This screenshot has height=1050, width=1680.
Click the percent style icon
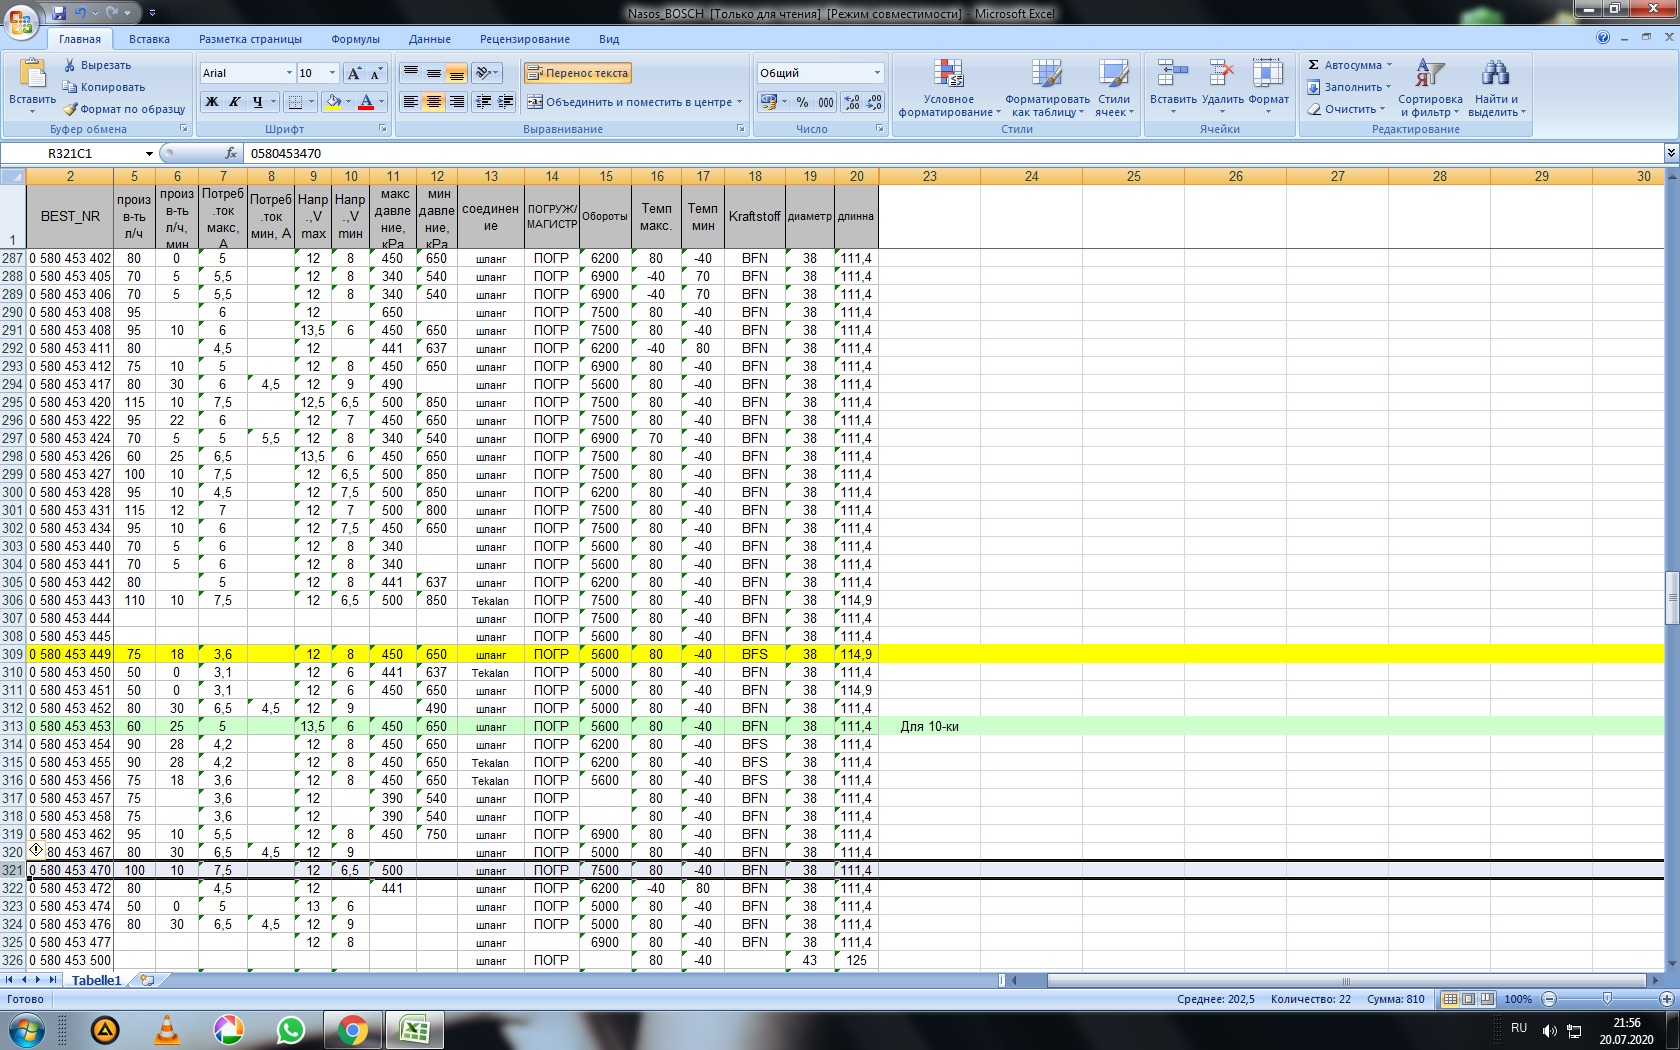point(802,102)
